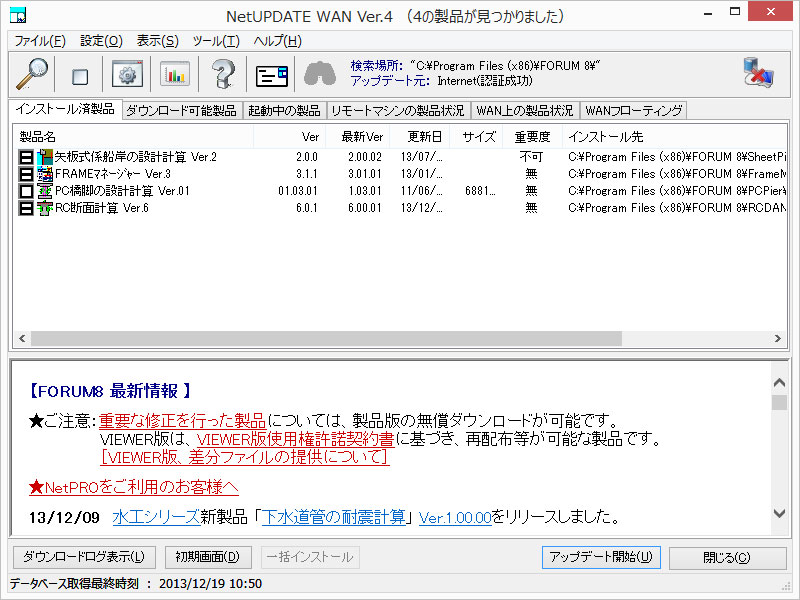The image size is (800, 600).
Task: Click the bar chart icon in toolbar
Action: coord(176,75)
